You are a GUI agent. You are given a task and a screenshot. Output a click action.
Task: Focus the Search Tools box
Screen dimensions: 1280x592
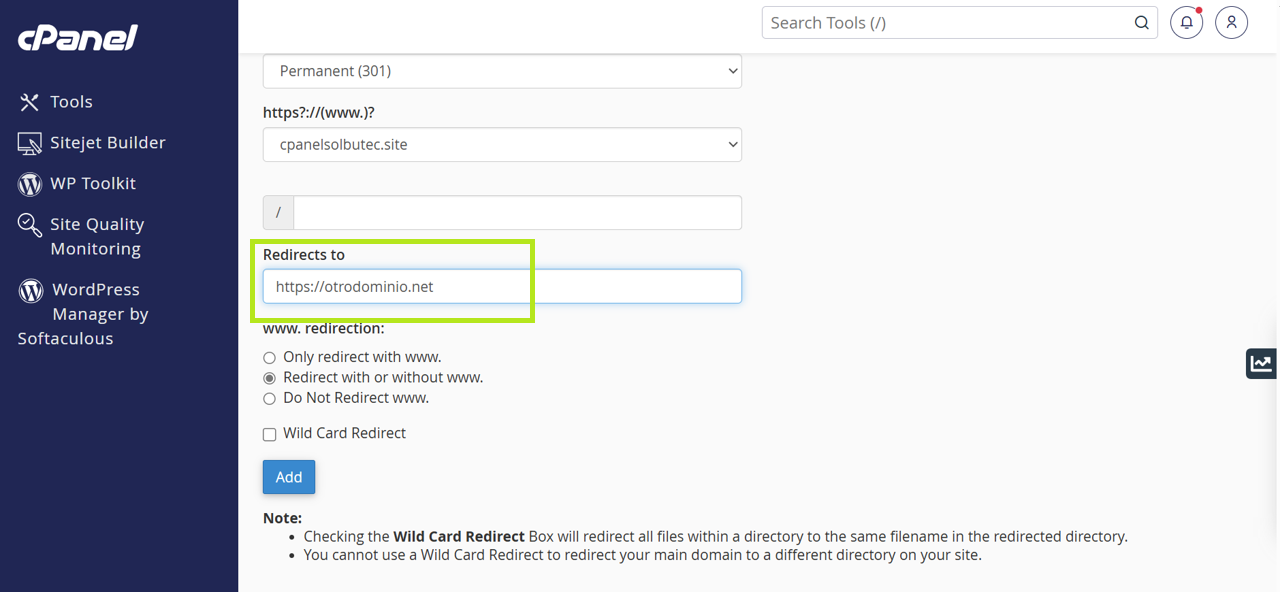click(x=945, y=23)
